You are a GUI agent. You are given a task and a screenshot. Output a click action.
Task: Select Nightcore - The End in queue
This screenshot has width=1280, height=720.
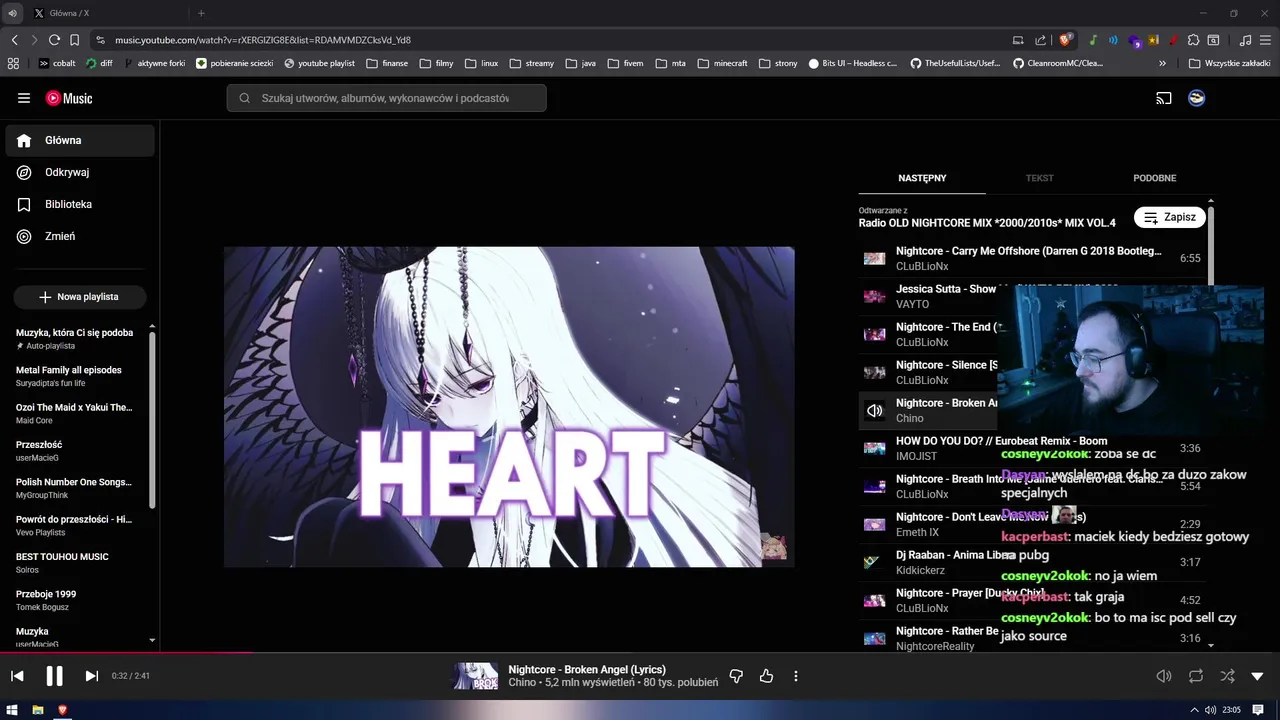tap(1032, 334)
